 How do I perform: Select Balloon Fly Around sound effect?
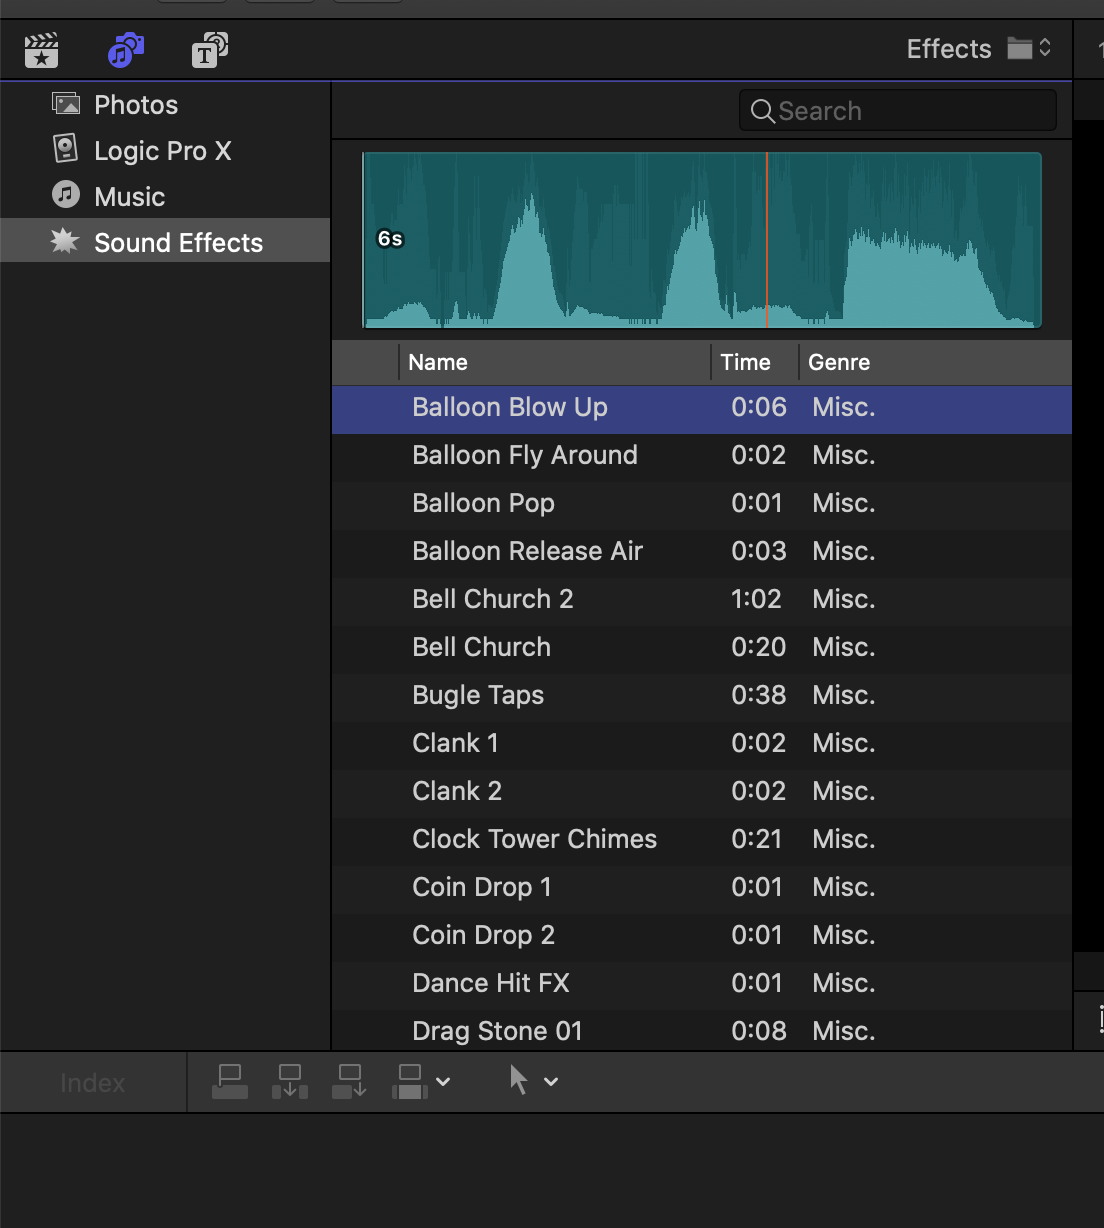click(x=702, y=456)
